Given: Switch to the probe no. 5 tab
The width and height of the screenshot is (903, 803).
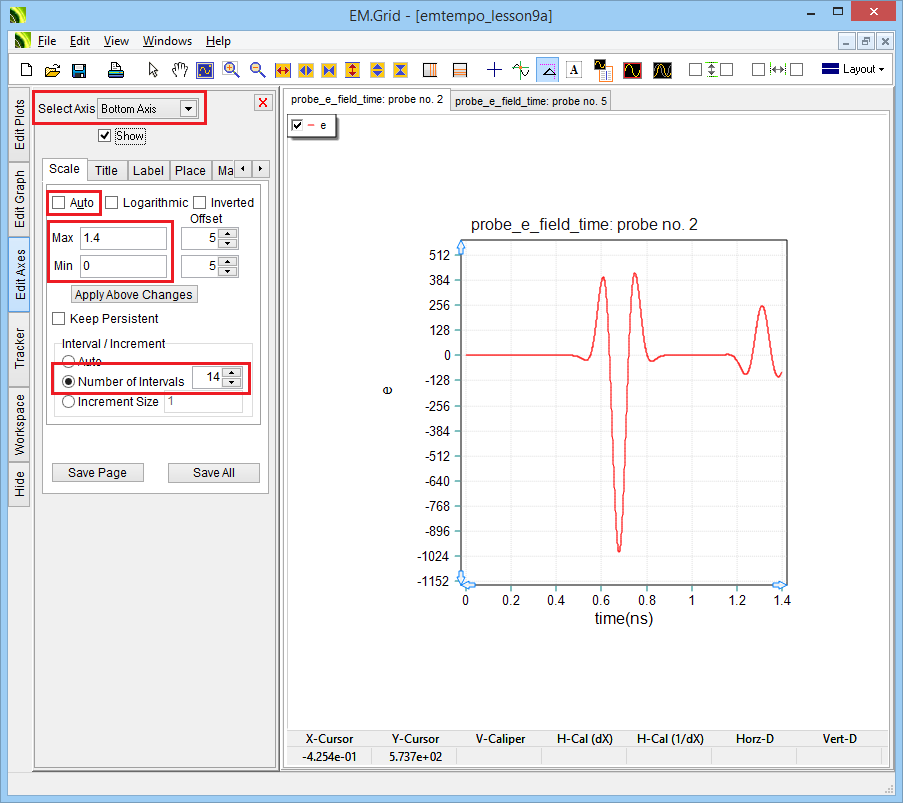Looking at the screenshot, I should (530, 101).
